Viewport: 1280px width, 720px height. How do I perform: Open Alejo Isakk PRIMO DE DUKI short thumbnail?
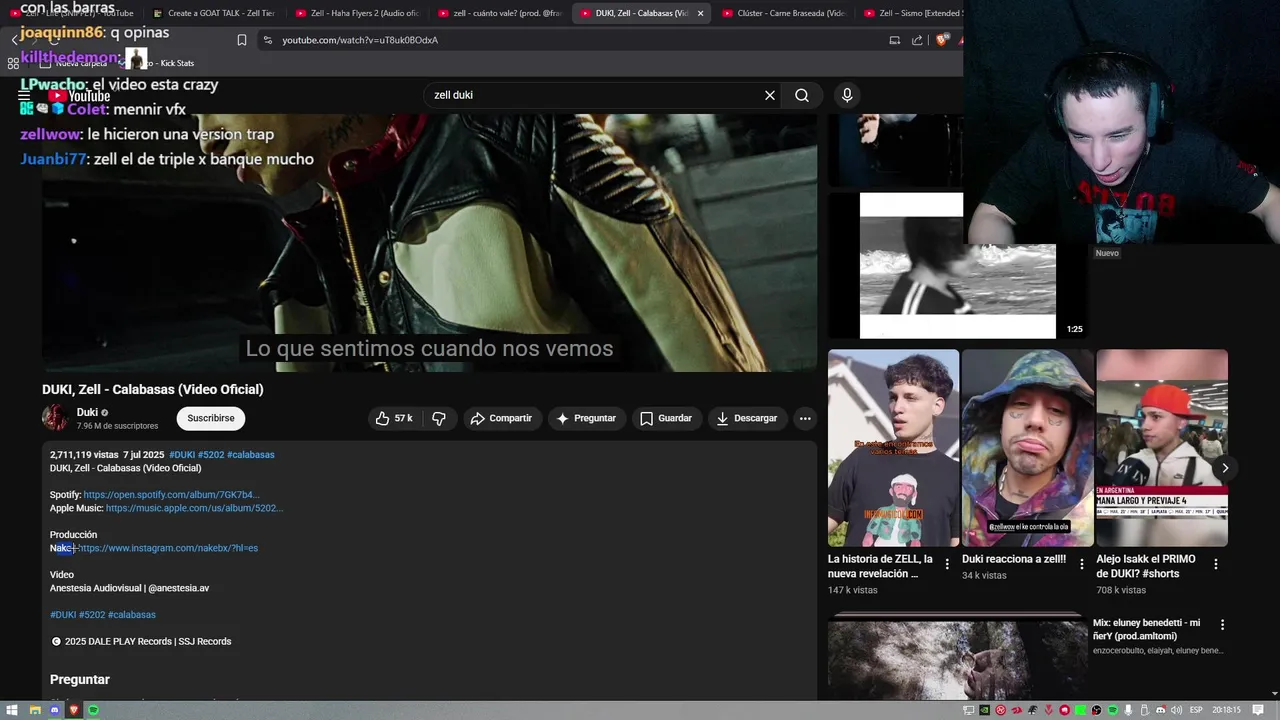click(1161, 448)
